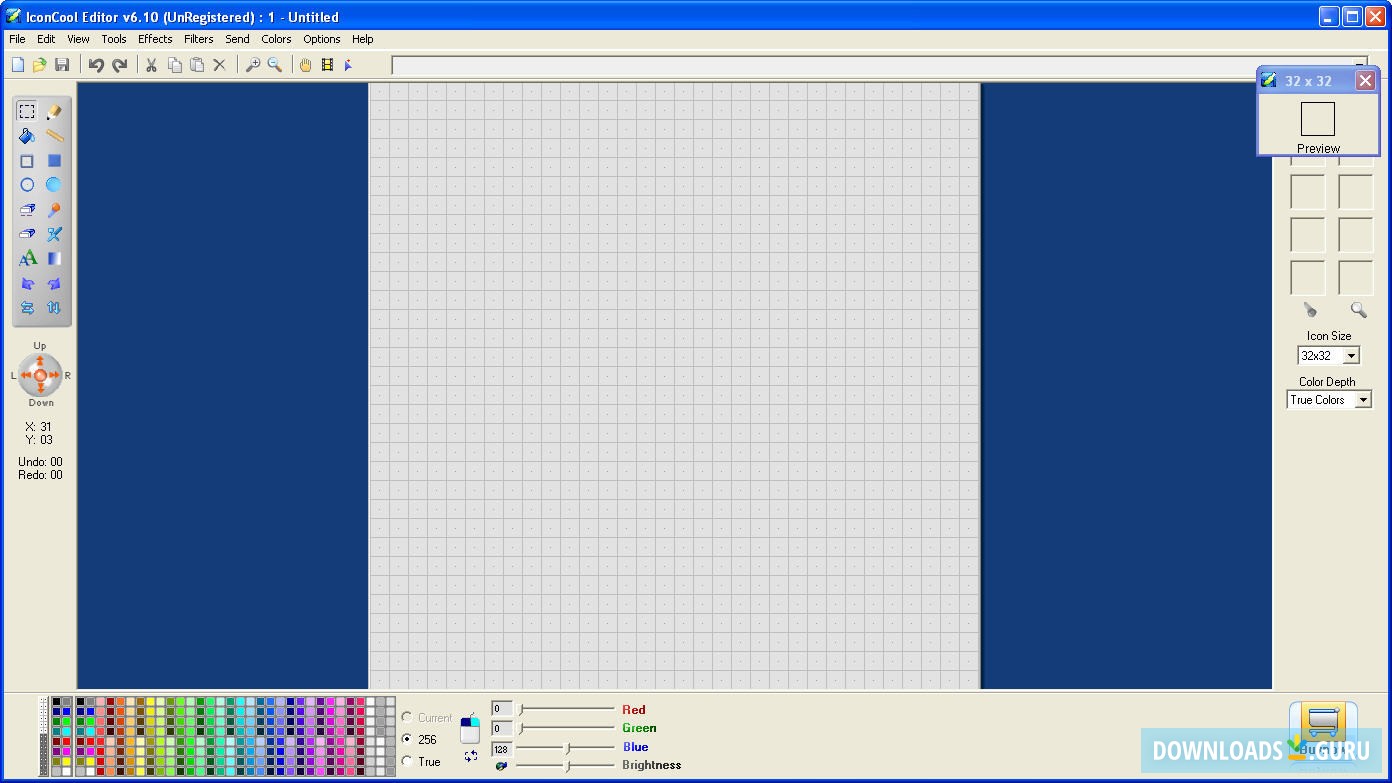Select the Color Picker dropper tool
Screen dimensions: 1392x783
click(54, 210)
